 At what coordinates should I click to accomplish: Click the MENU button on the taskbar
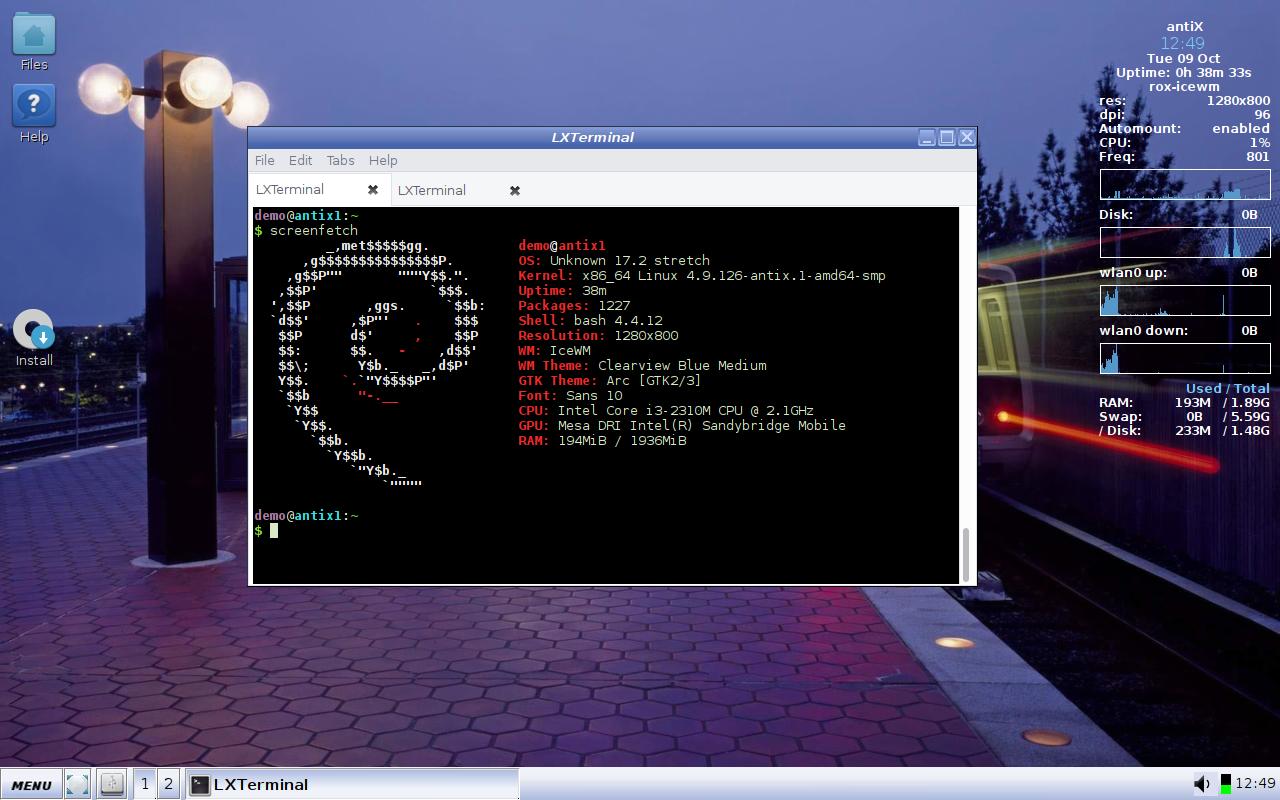pyautogui.click(x=31, y=784)
